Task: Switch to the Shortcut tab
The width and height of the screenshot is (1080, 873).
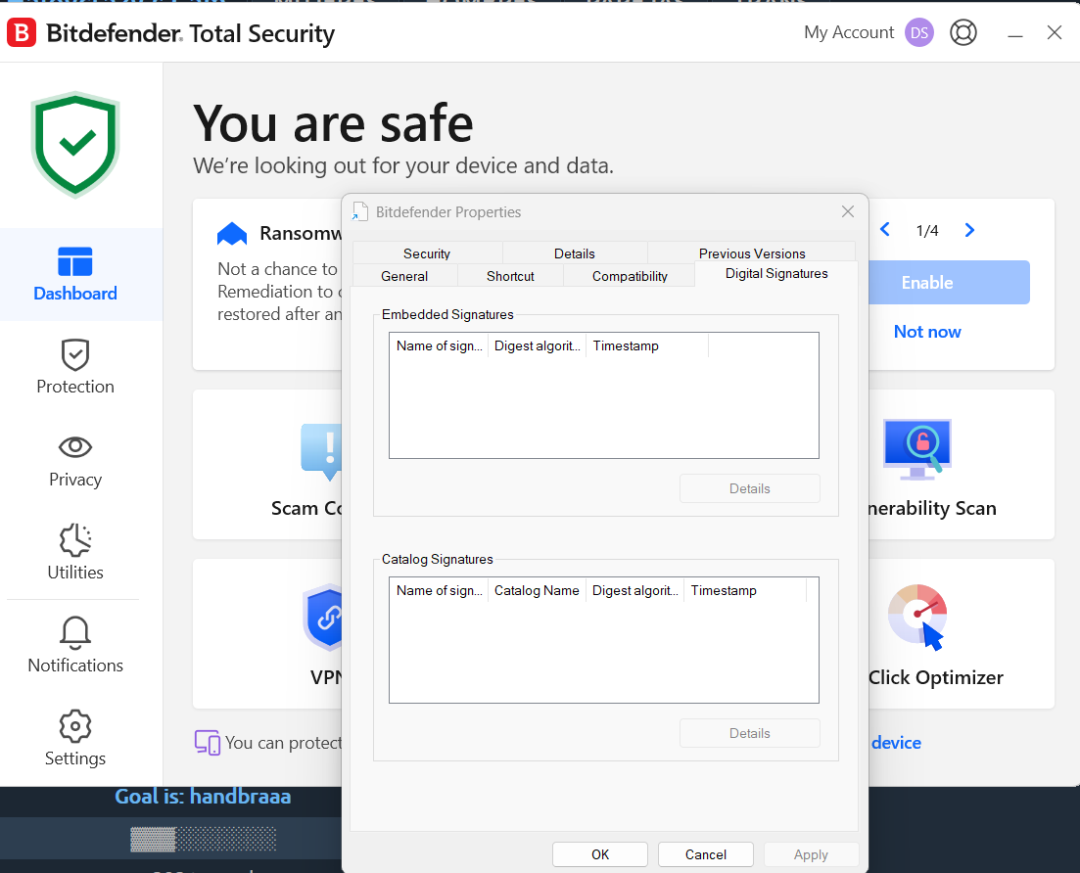Action: tap(510, 276)
